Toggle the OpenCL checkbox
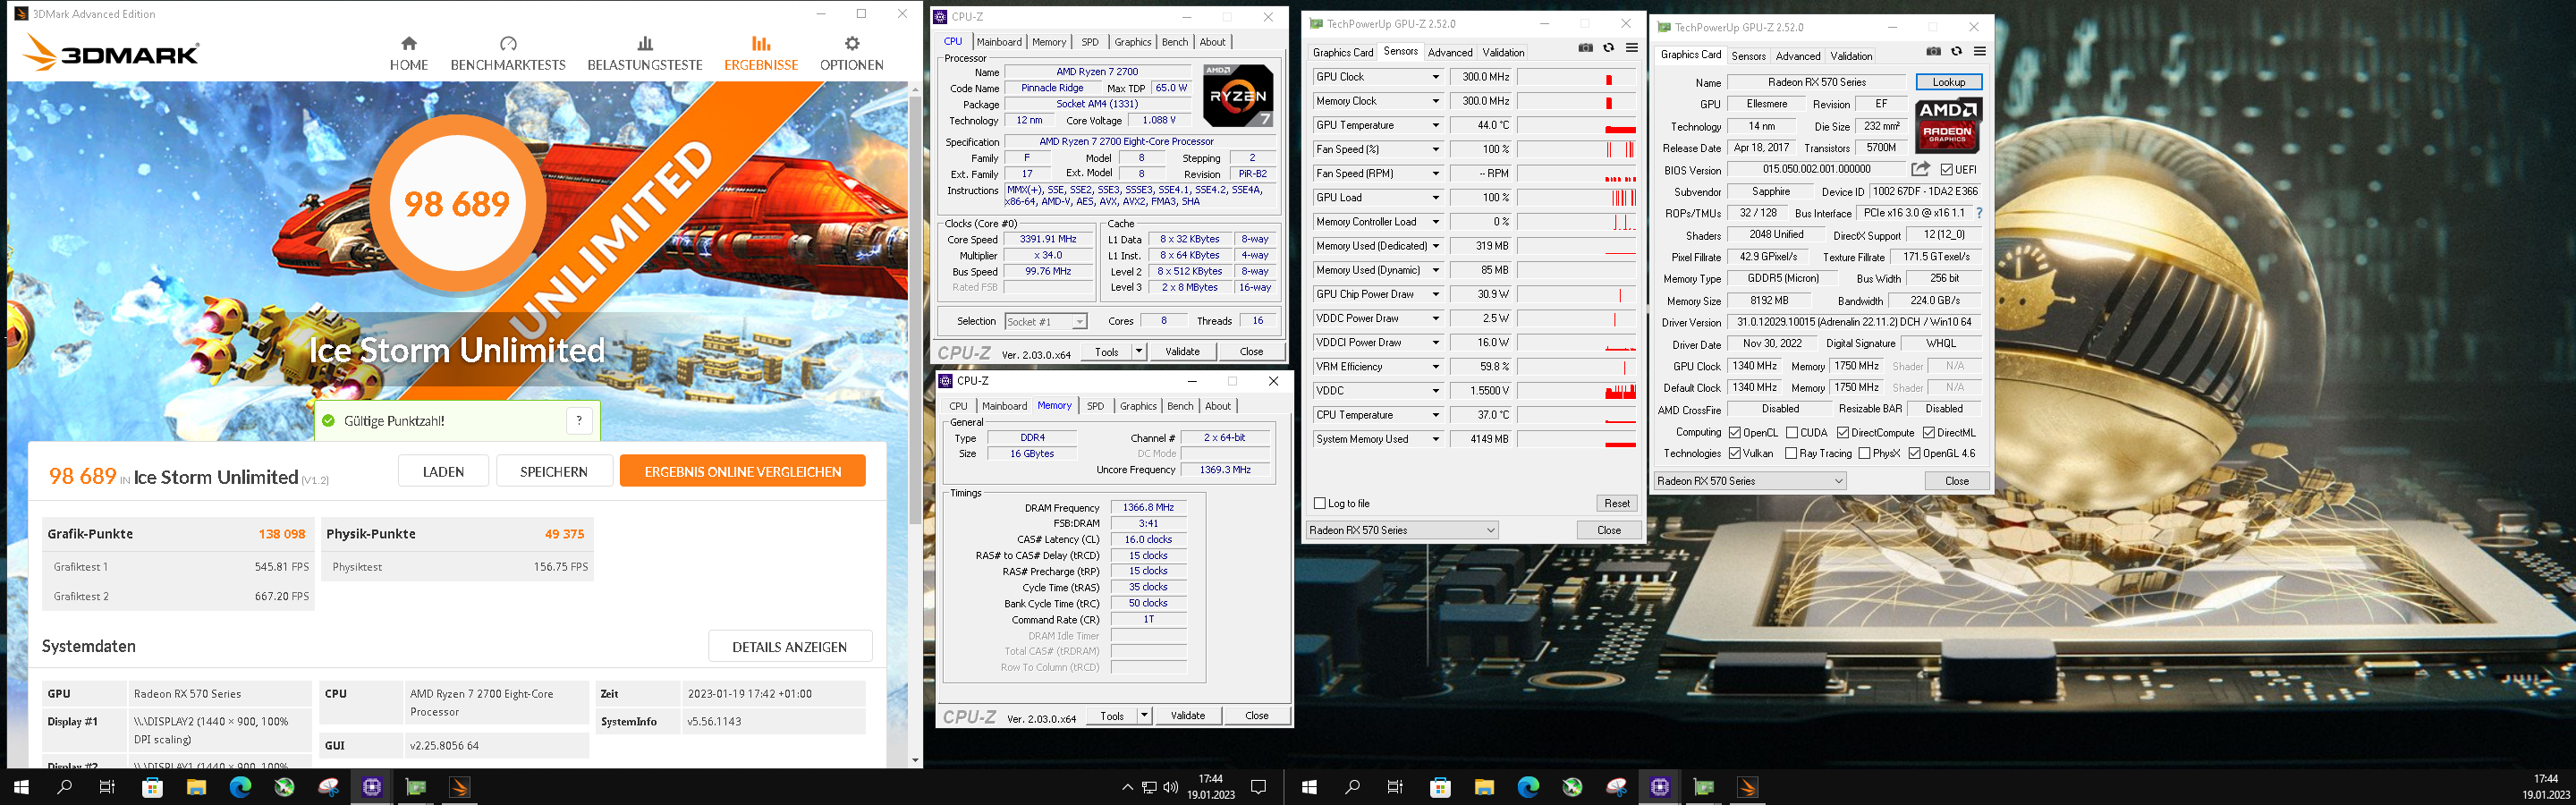The image size is (2576, 805). (1735, 433)
